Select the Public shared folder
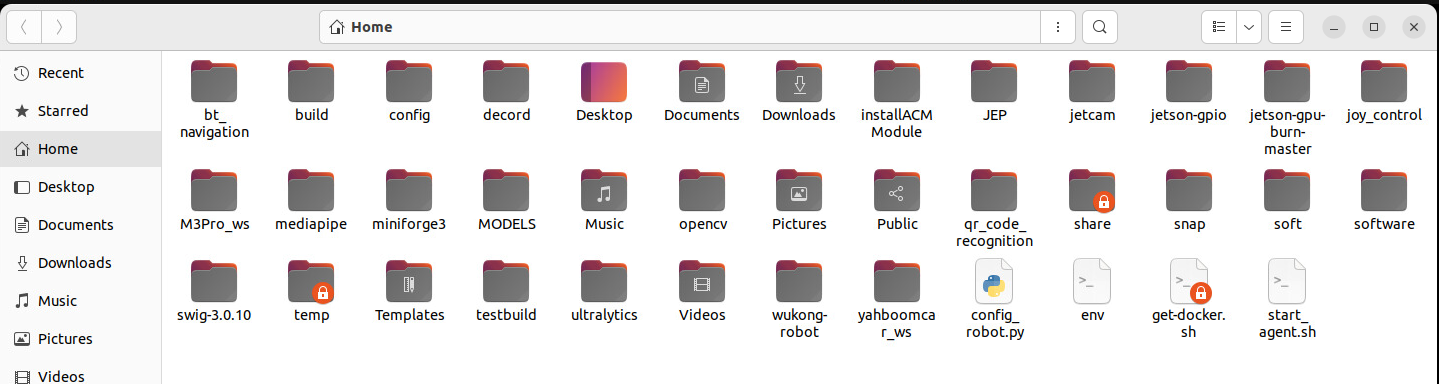 (897, 191)
